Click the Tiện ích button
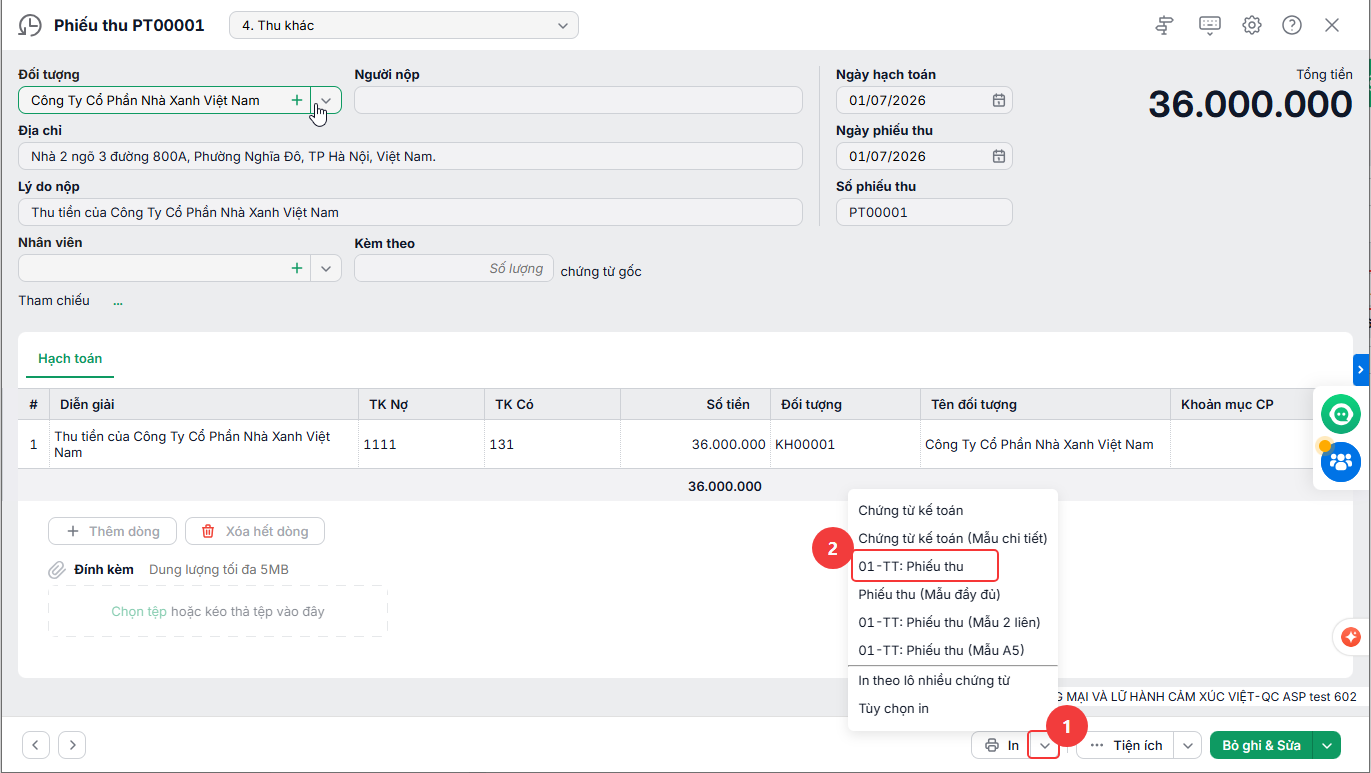The image size is (1371, 773). click(1125, 745)
